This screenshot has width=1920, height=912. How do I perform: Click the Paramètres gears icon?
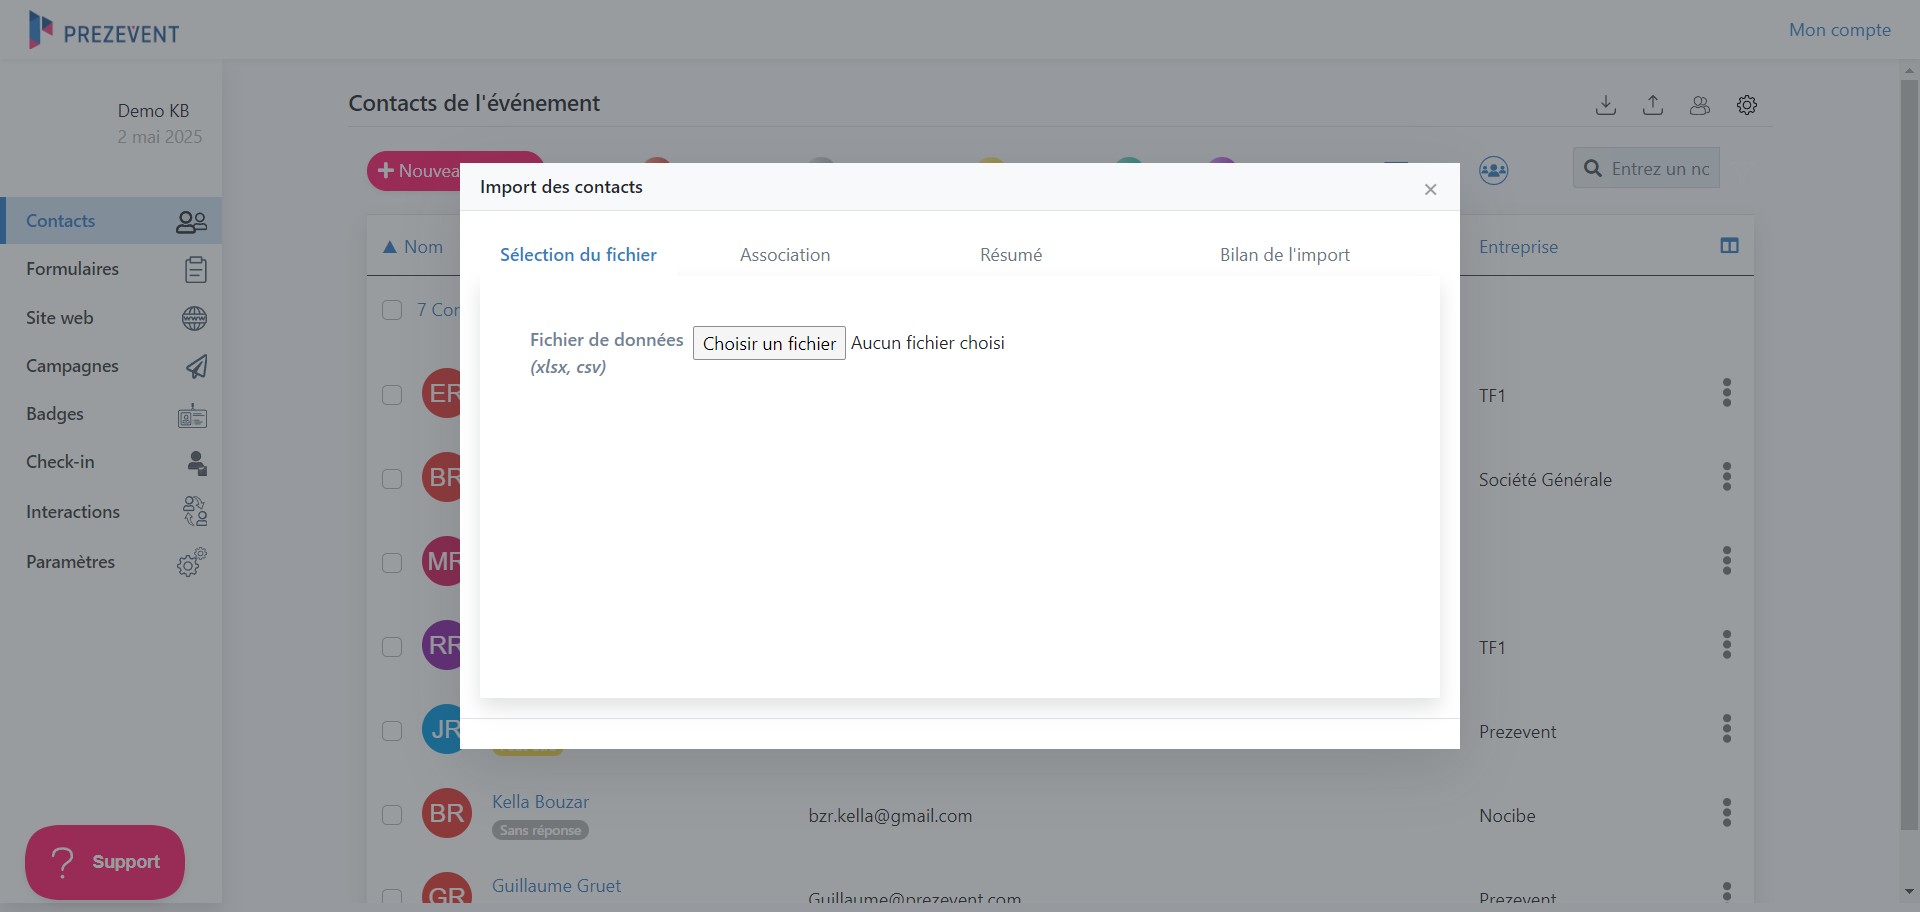[192, 562]
